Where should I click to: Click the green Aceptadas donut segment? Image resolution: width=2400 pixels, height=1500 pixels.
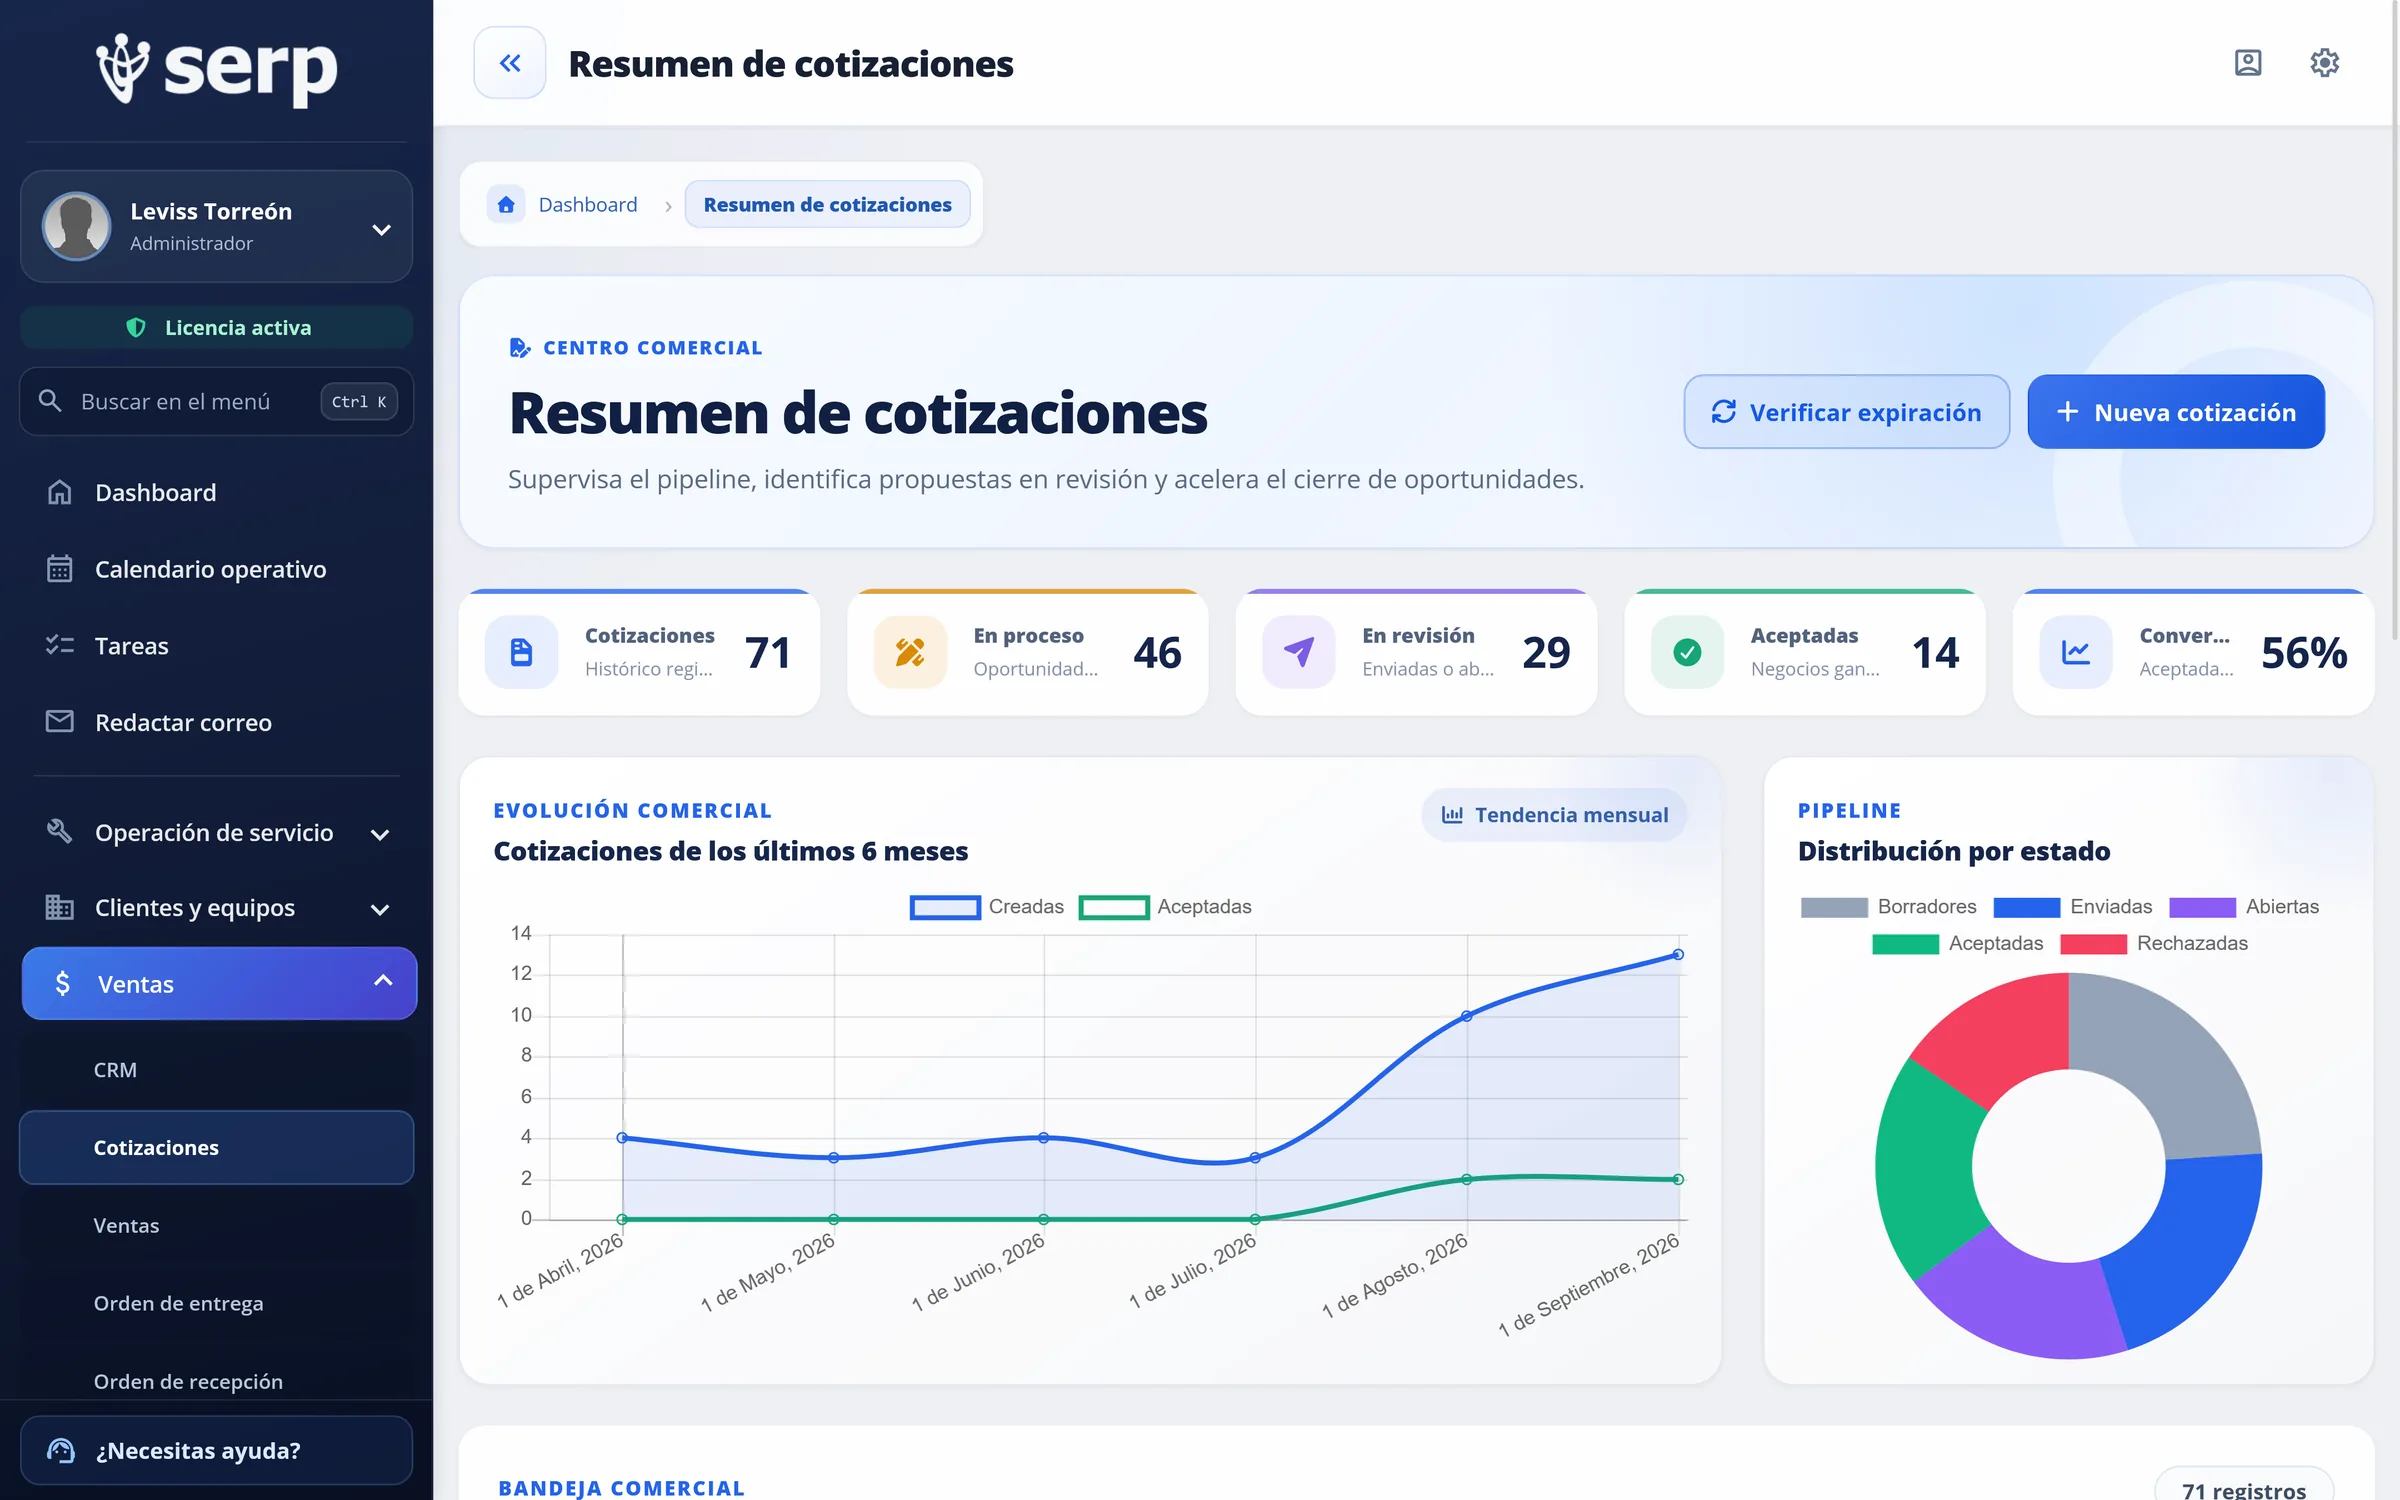[1925, 1170]
